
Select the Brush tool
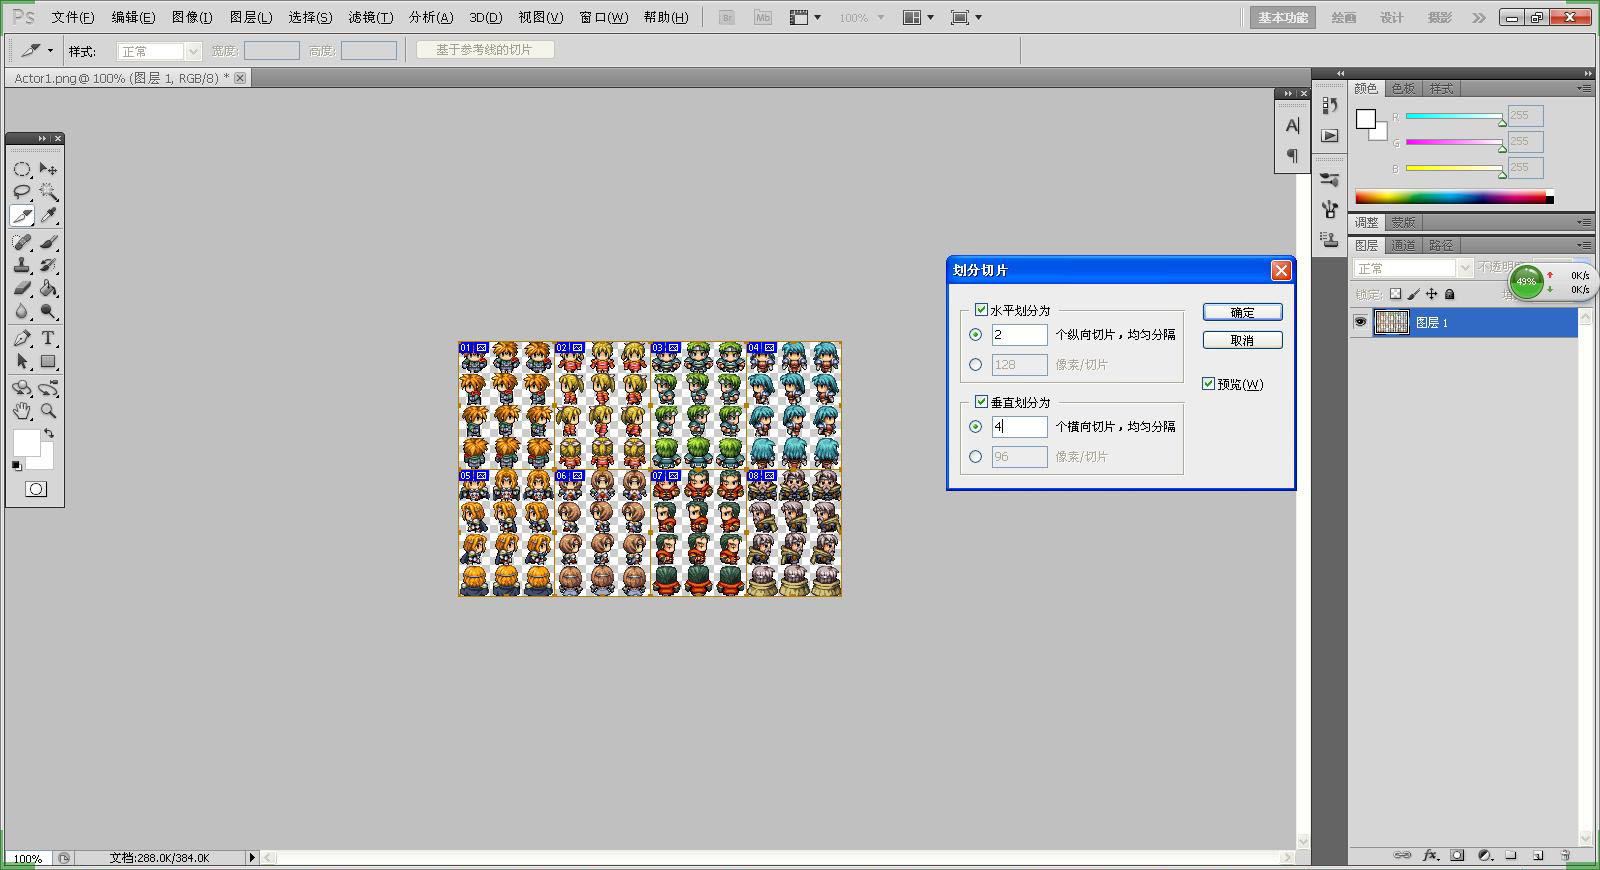48,242
